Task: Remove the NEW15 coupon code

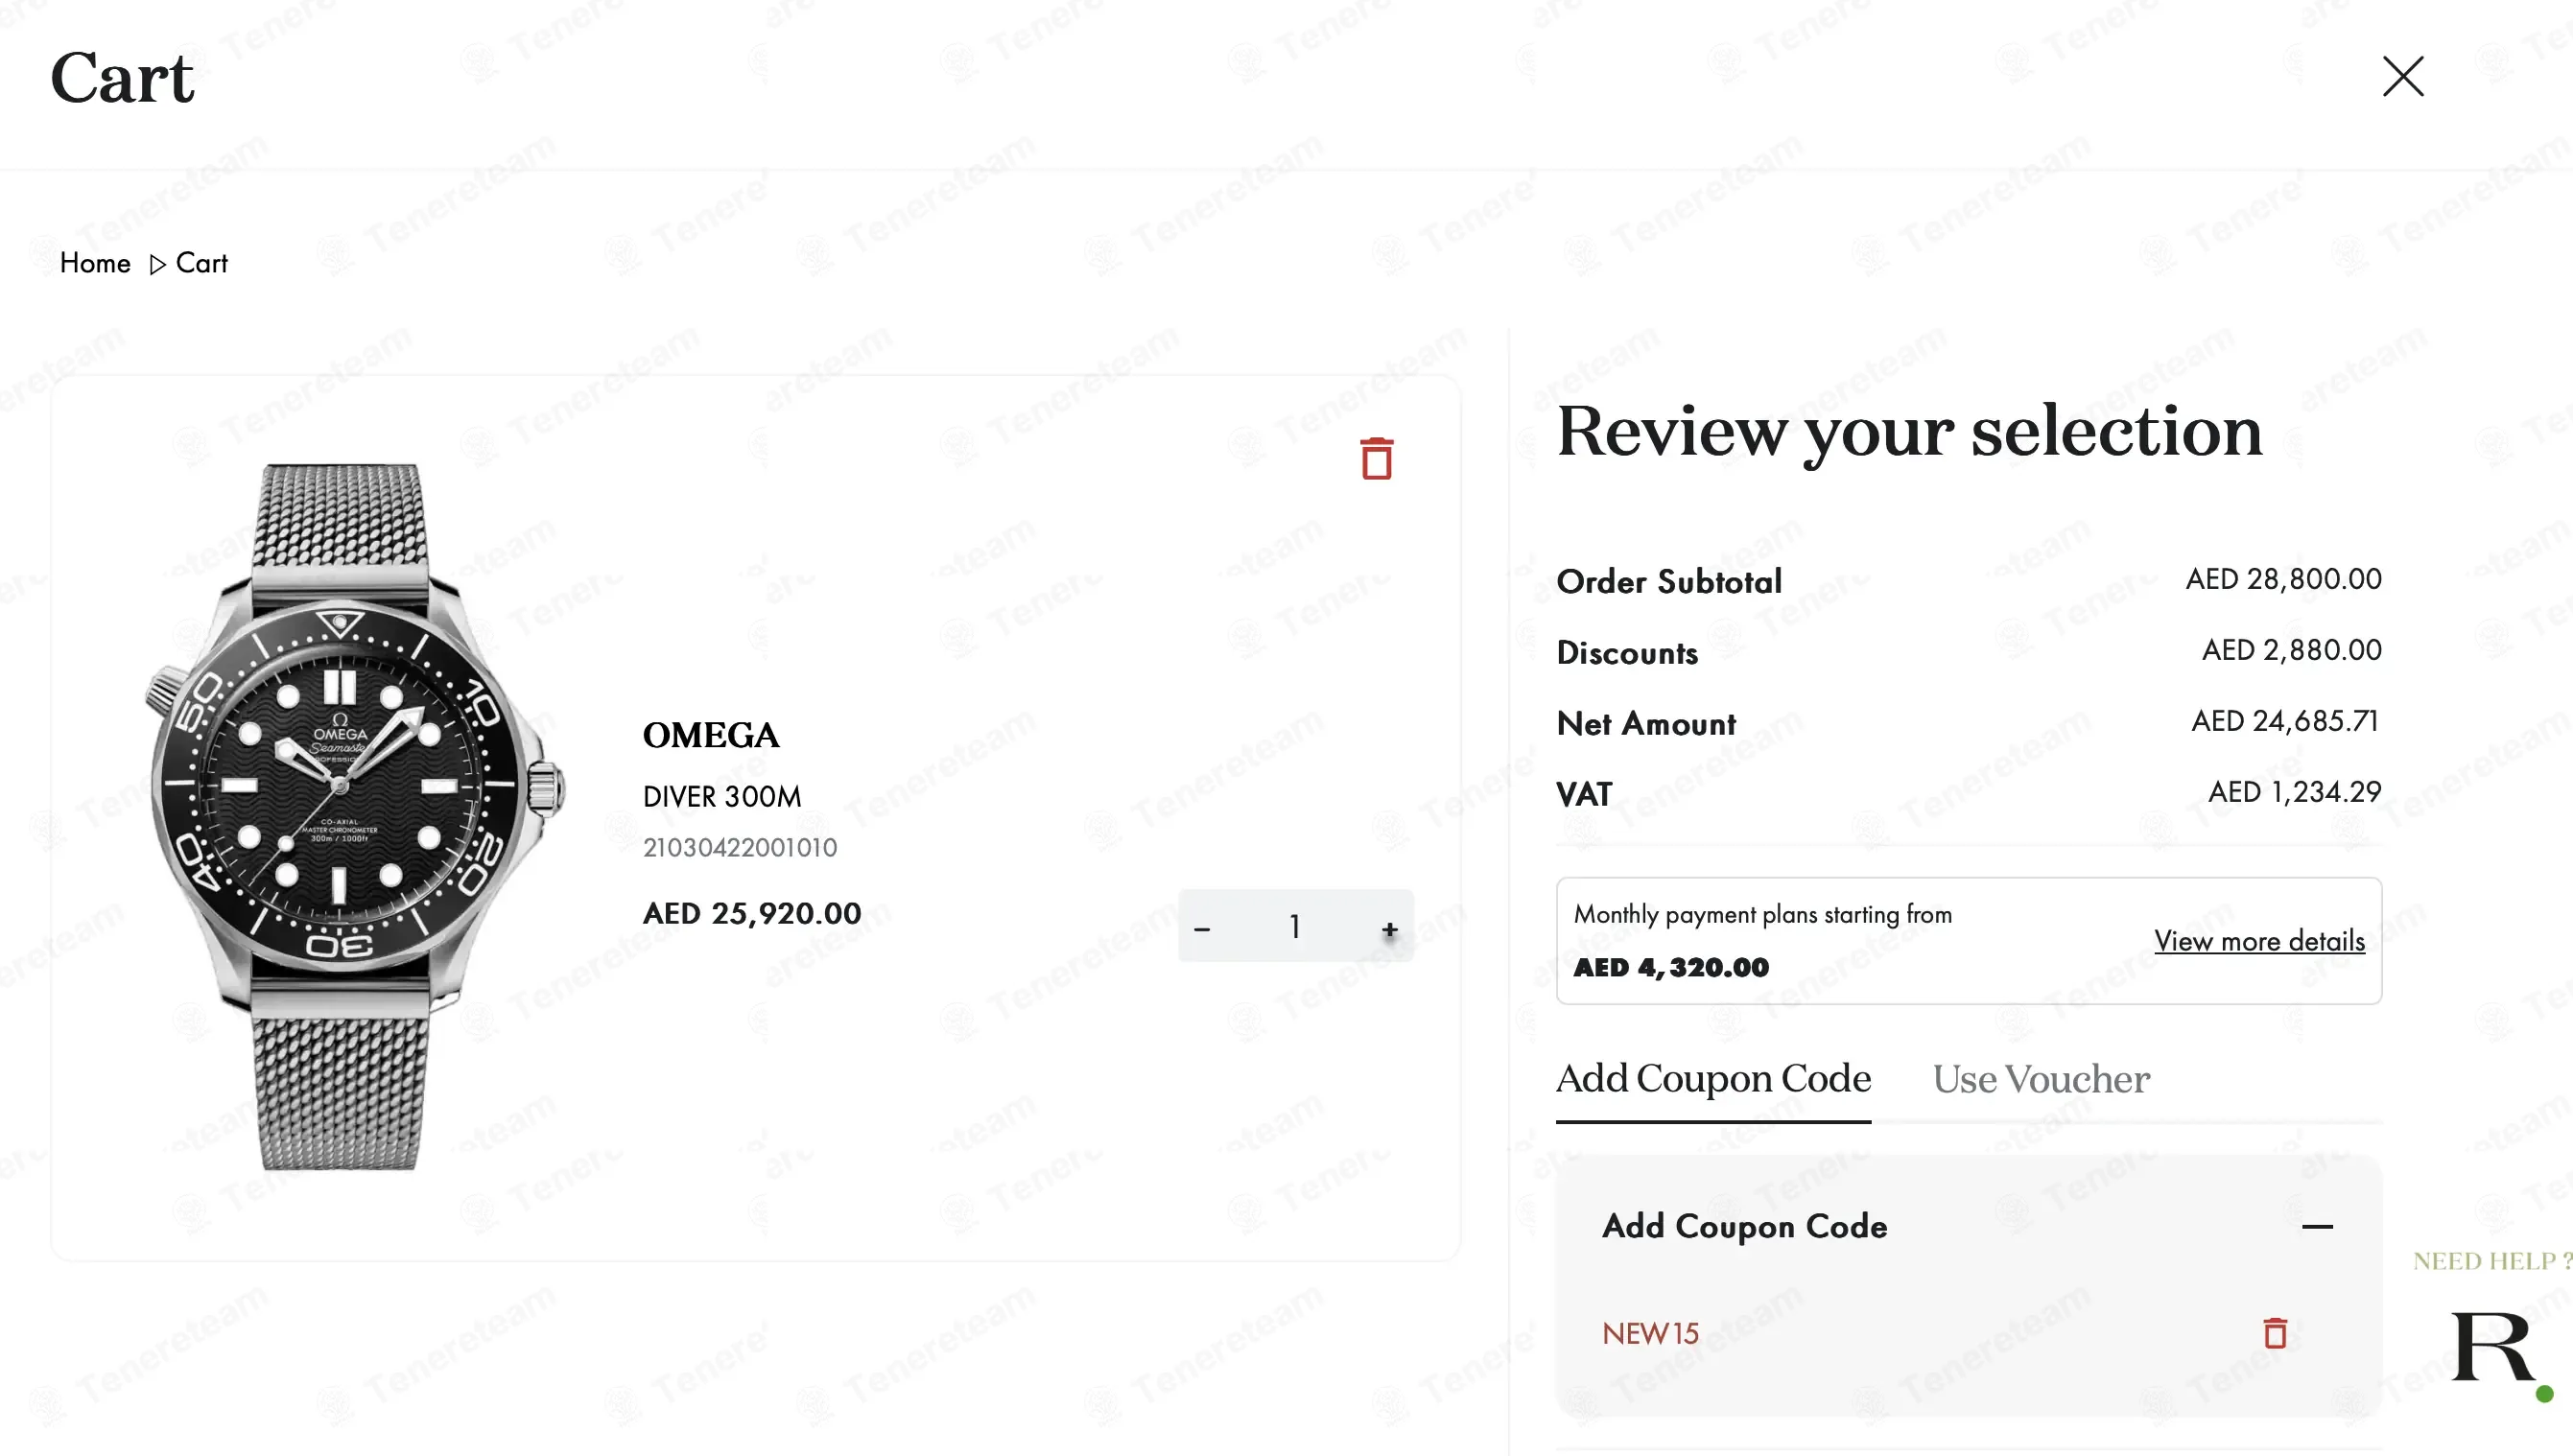Action: pyautogui.click(x=2275, y=1332)
